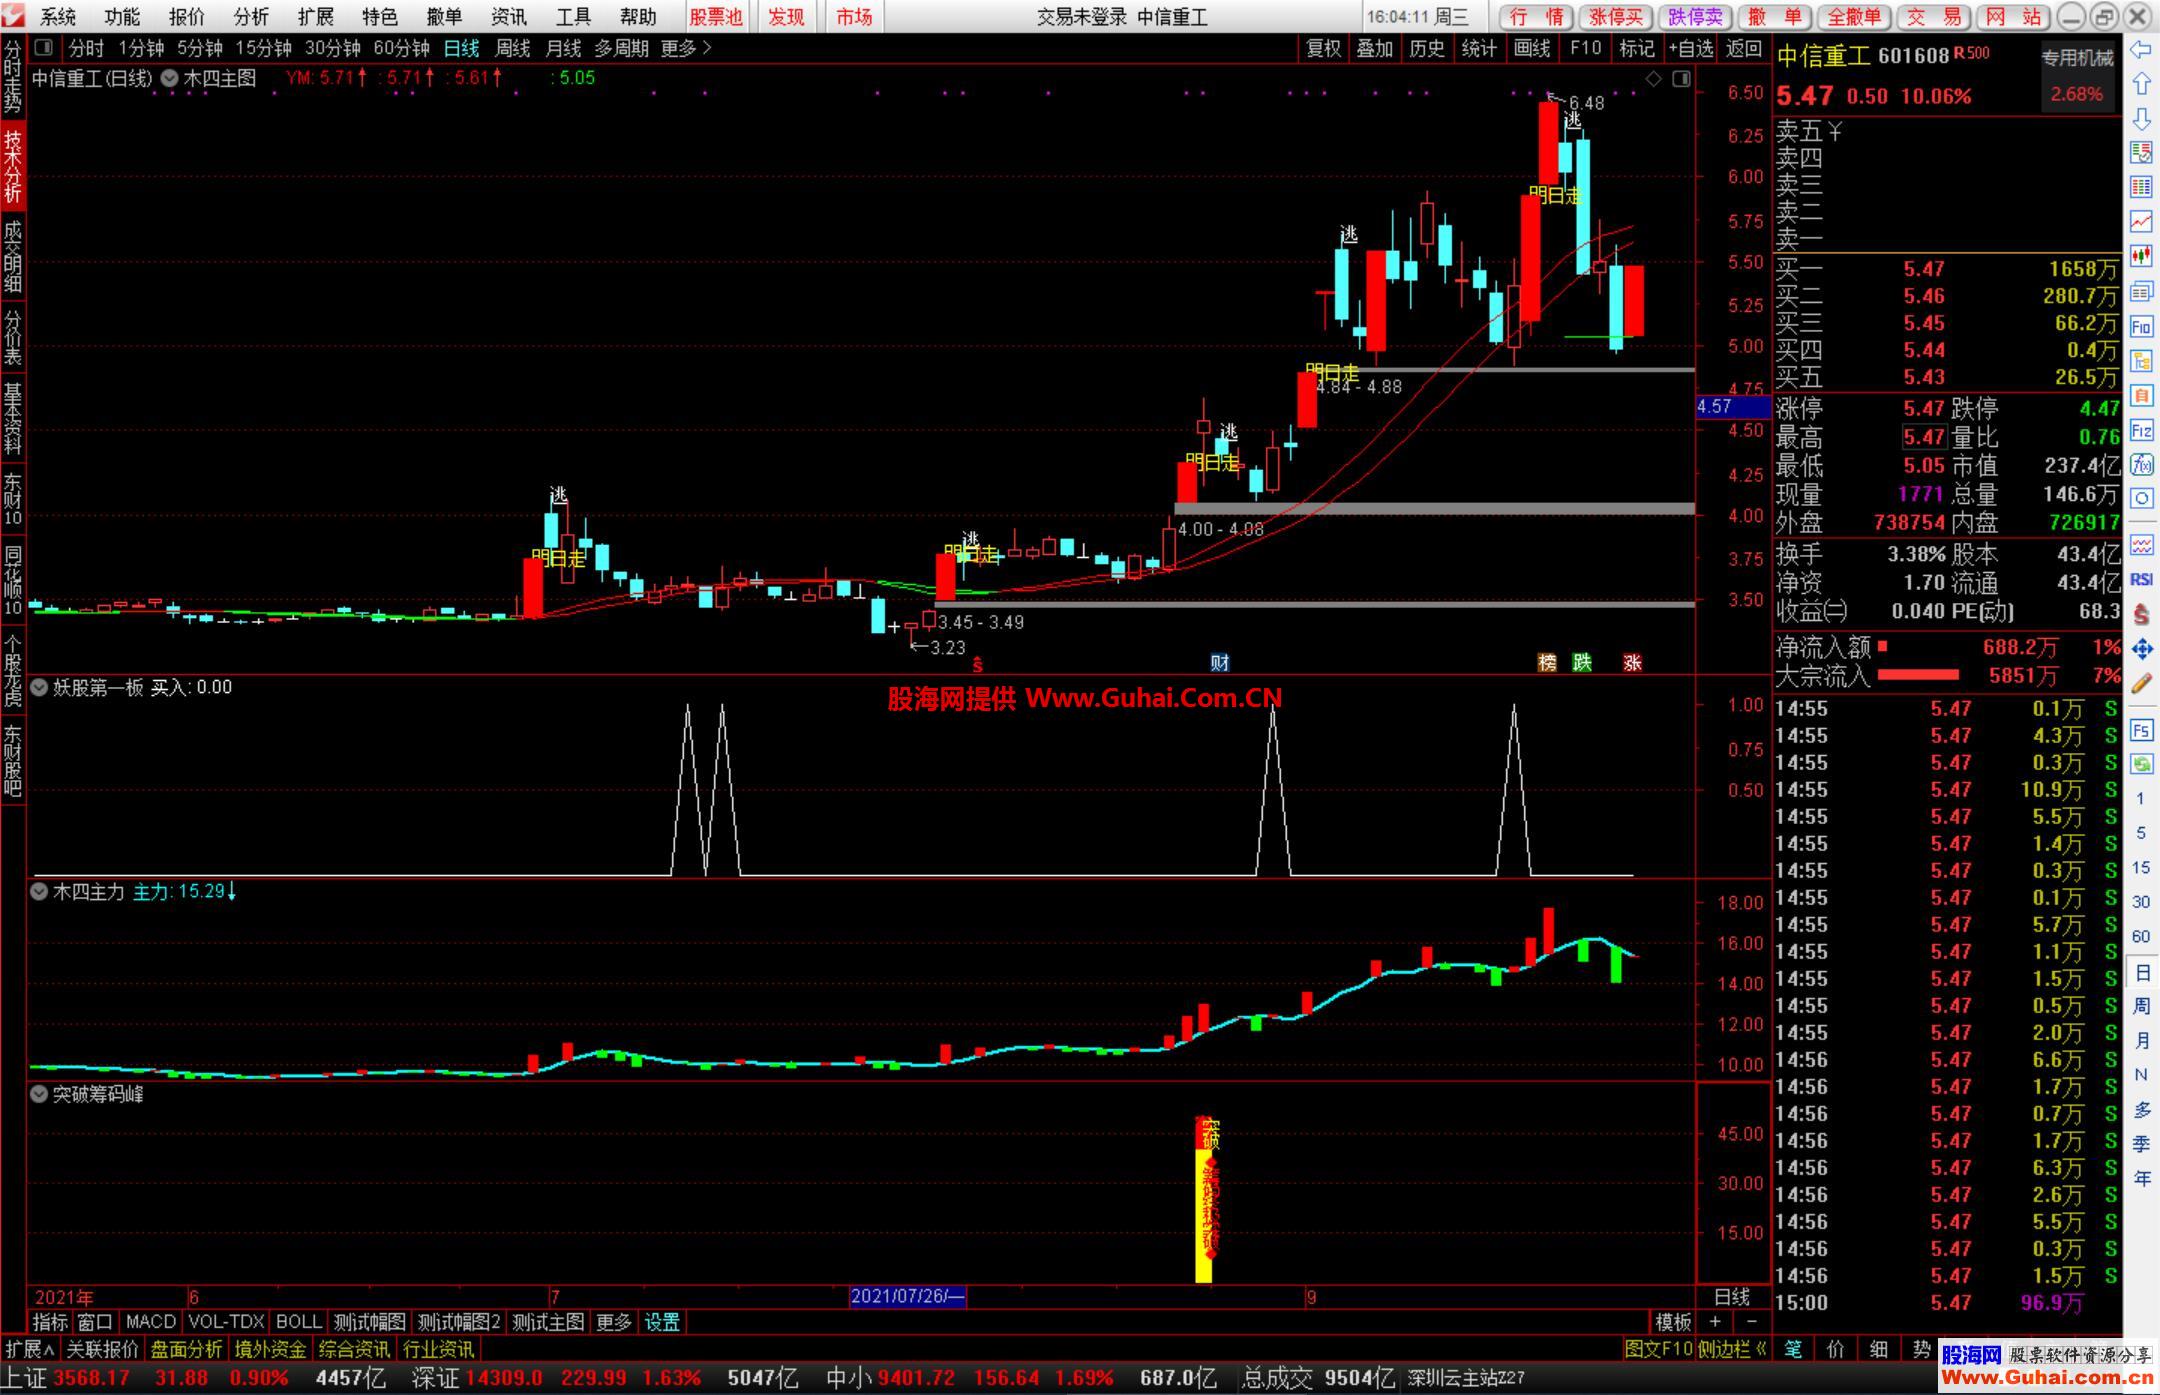Screen dimensions: 2160x1395
Task: Click the split panel icon at chart top right
Action: pos(1681,79)
